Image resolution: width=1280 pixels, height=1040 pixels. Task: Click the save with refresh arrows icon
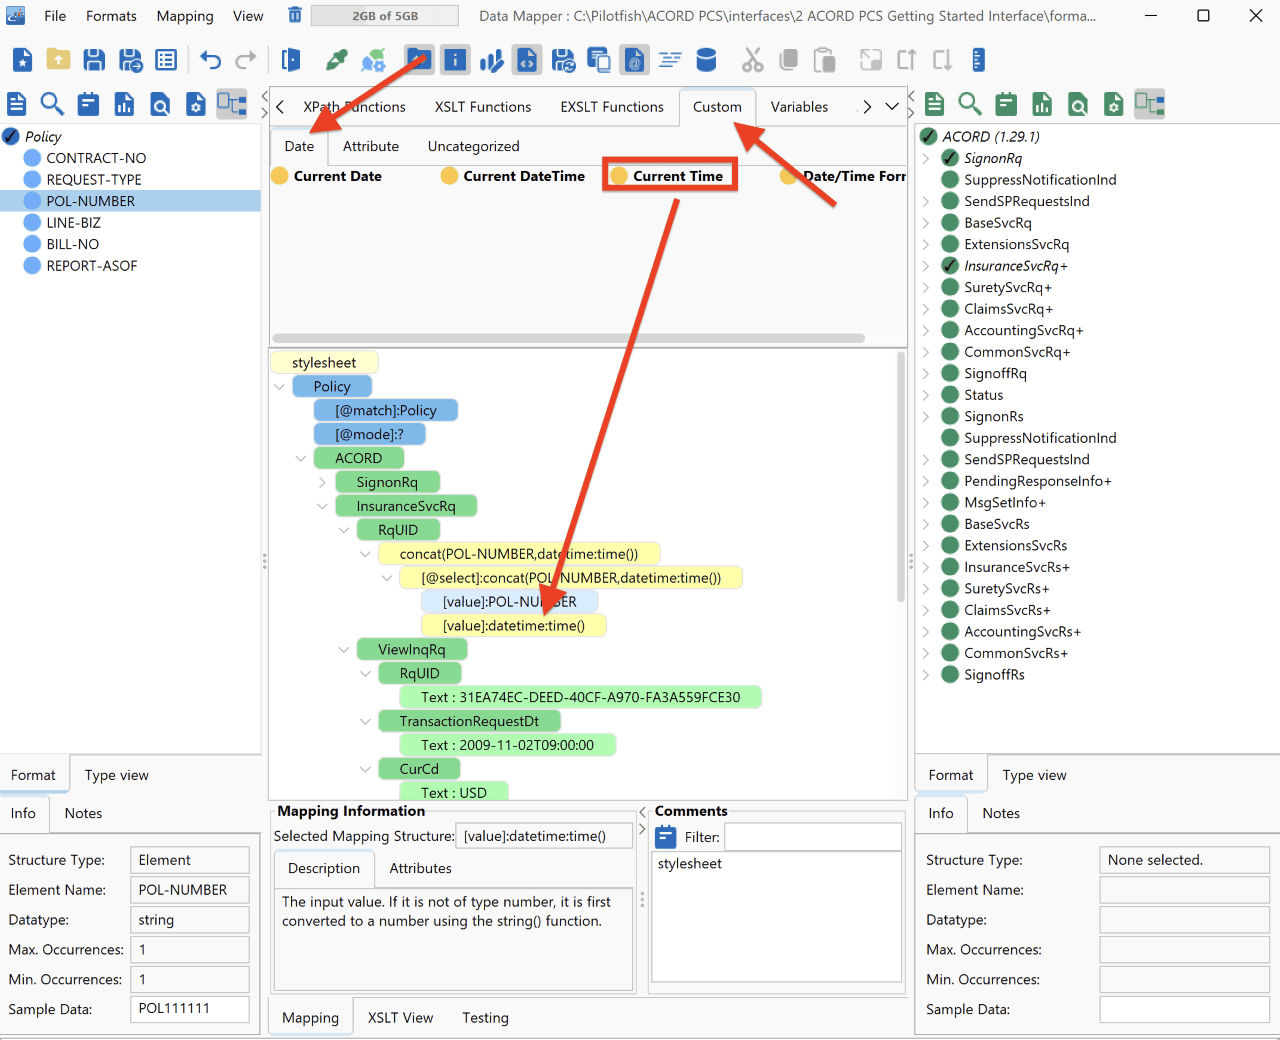[x=563, y=60]
